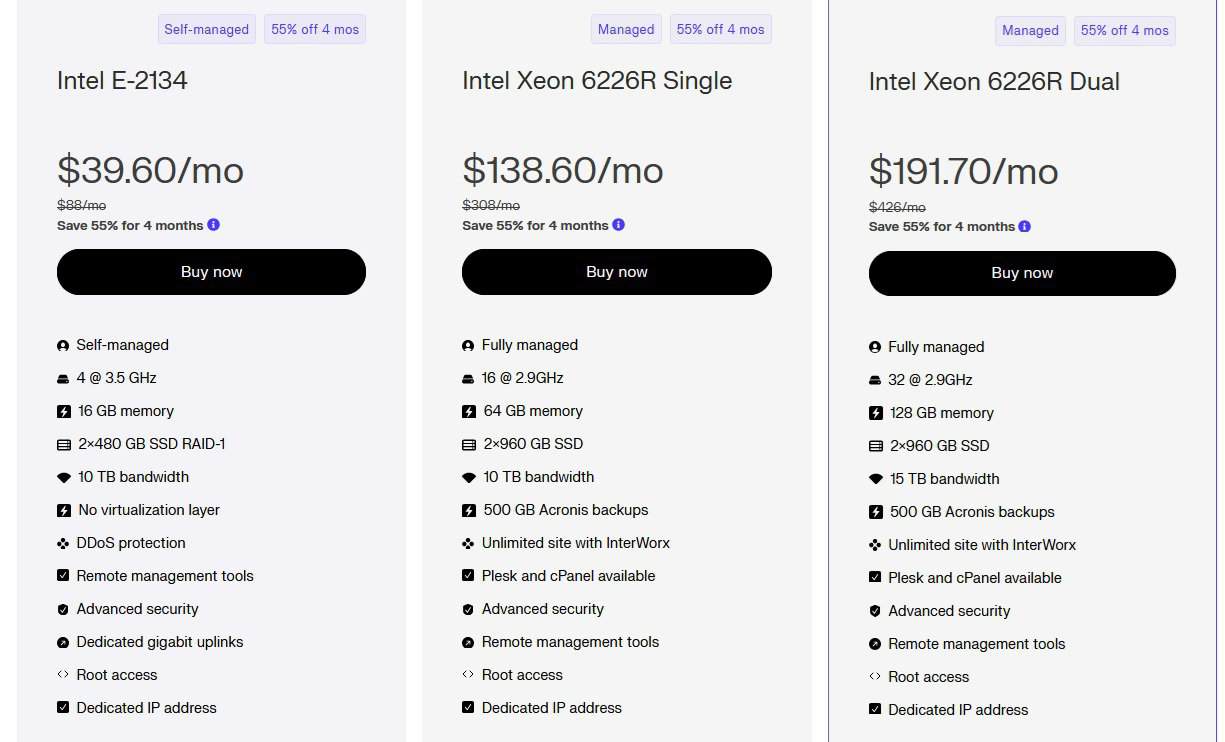Image resolution: width=1225 pixels, height=742 pixels.
Task: Click memory icon next to 64 GB memory
Action: (469, 411)
